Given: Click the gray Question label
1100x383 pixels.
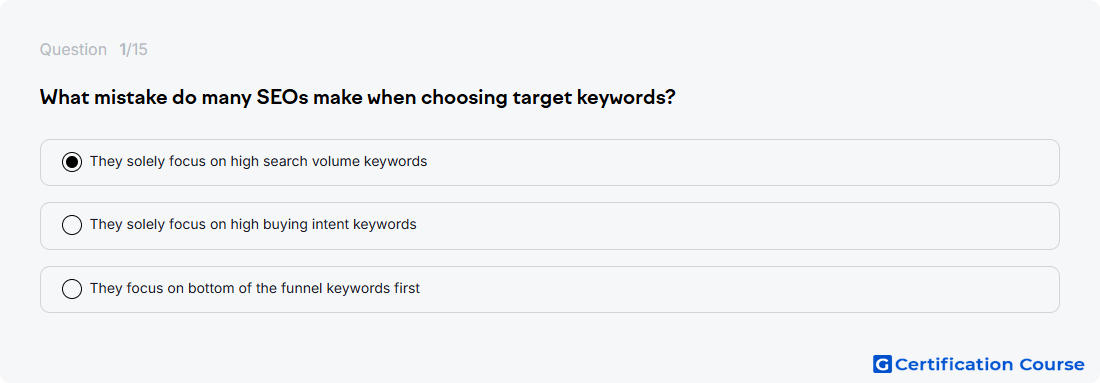Looking at the screenshot, I should point(73,50).
